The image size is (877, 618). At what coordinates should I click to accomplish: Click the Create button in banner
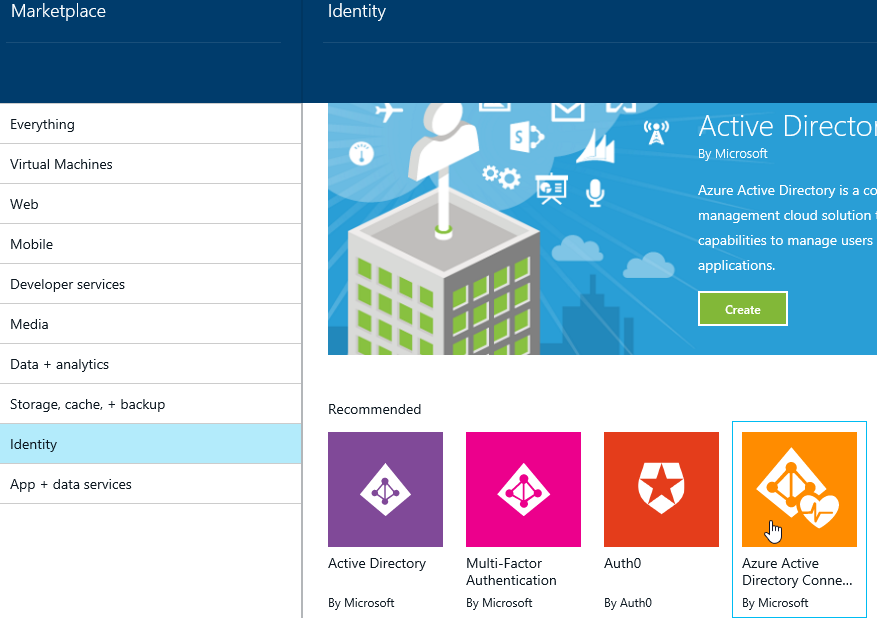pos(742,309)
